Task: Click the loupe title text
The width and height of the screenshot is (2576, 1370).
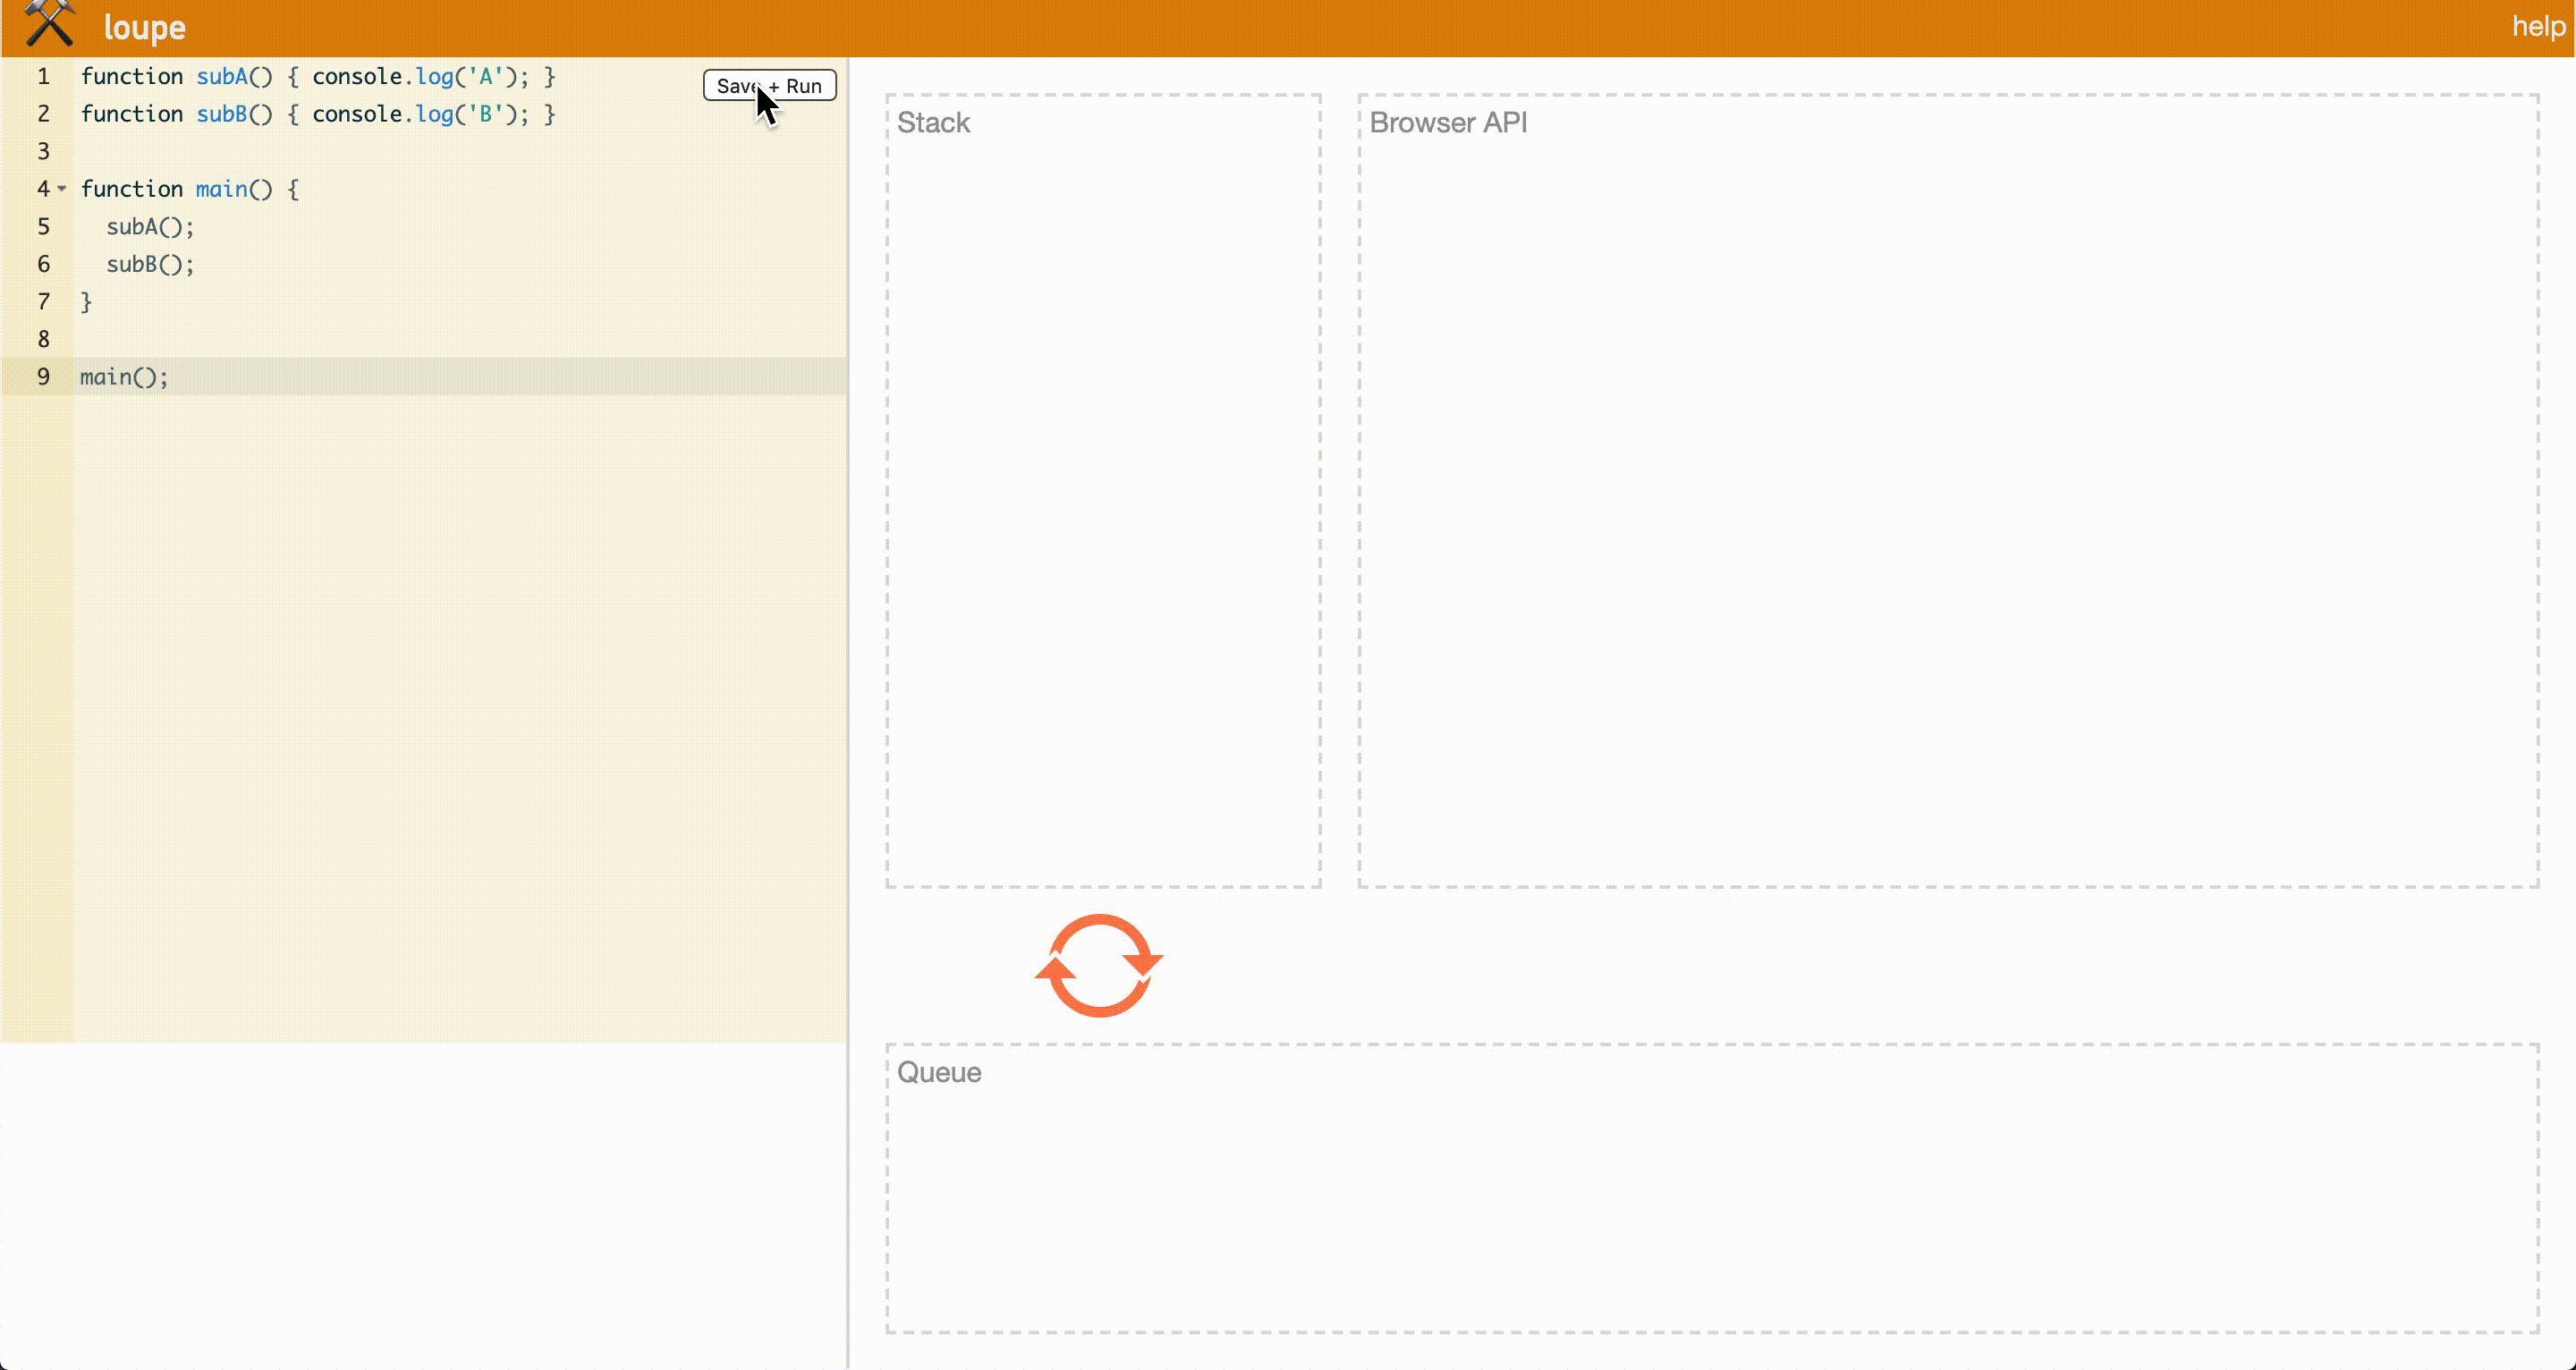Action: (x=144, y=28)
